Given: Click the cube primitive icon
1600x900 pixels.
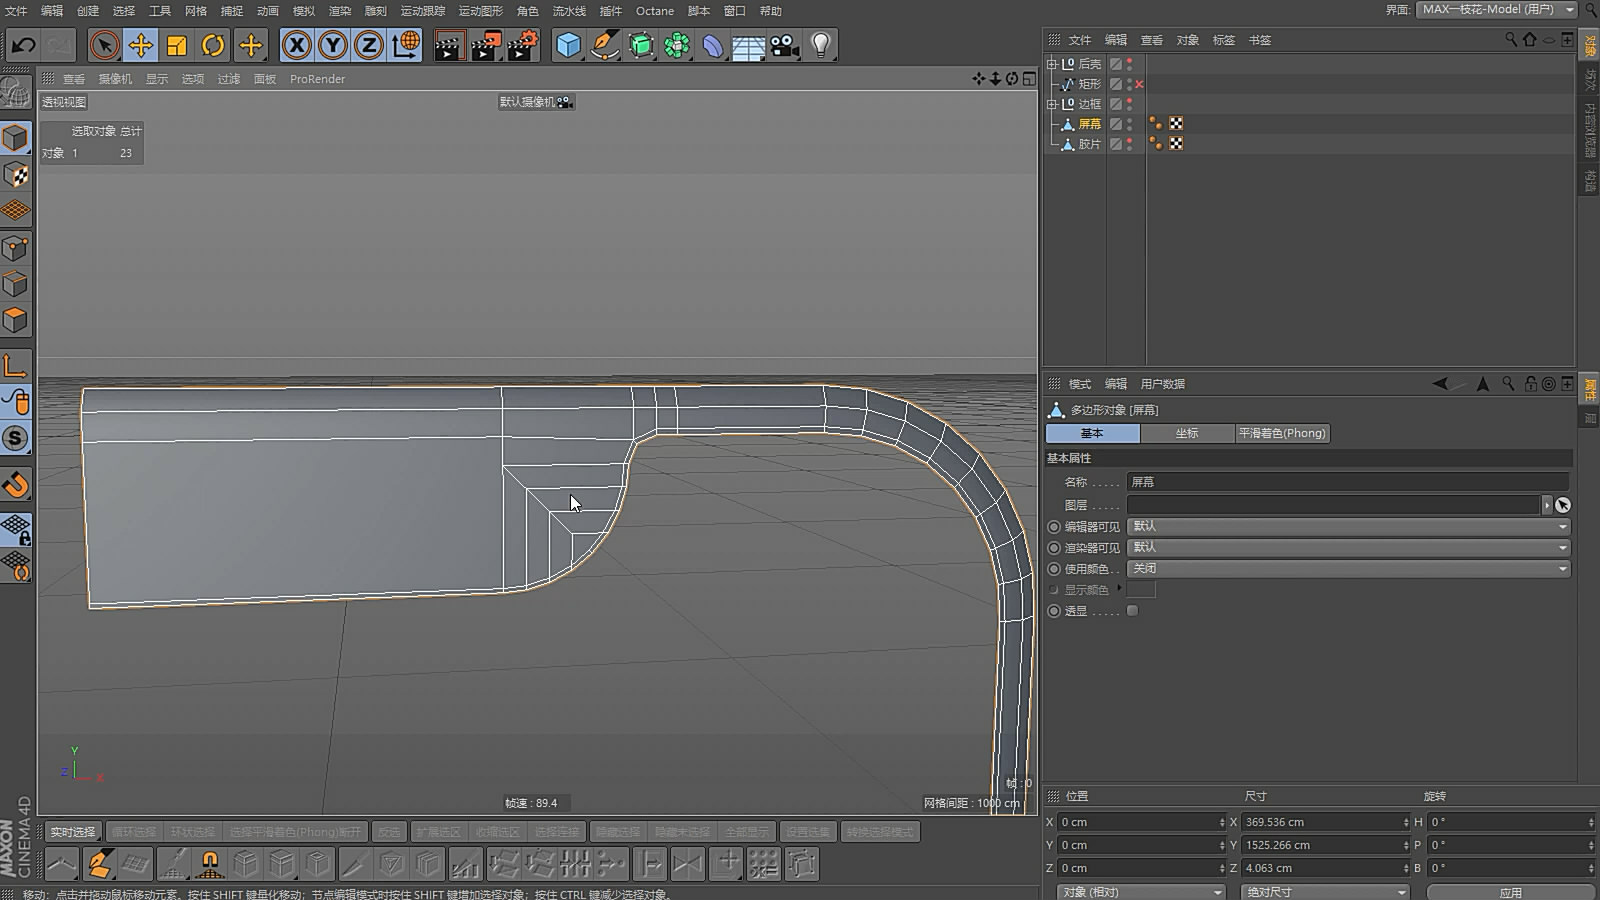Looking at the screenshot, I should tap(568, 45).
